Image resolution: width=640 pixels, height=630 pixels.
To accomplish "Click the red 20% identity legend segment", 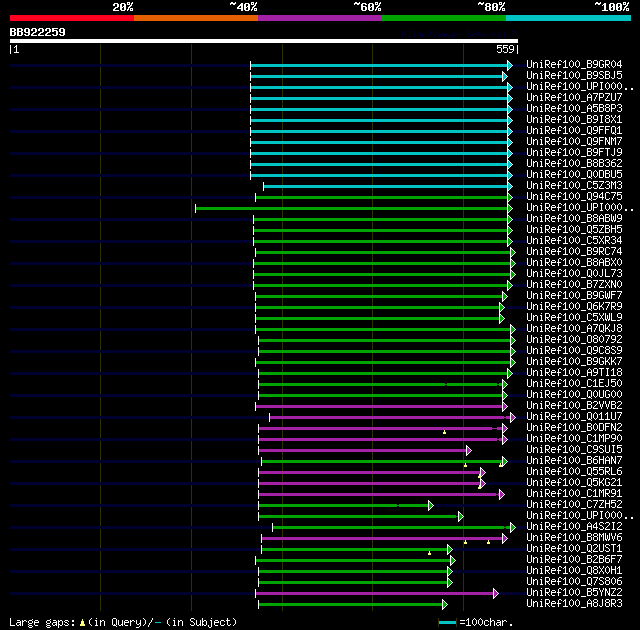I will coord(72,18).
